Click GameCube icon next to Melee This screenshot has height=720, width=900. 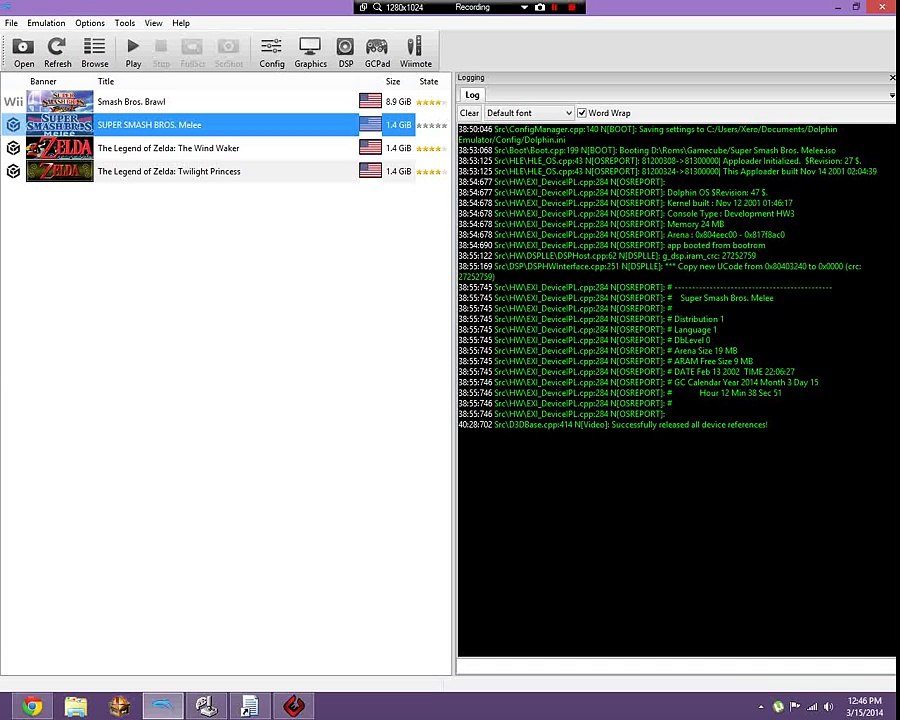click(13, 125)
